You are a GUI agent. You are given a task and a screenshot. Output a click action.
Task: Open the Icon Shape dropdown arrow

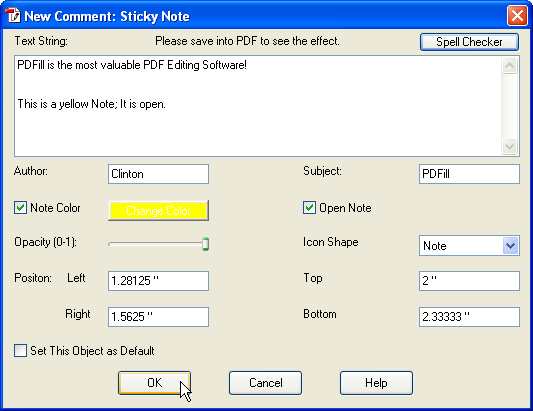510,246
